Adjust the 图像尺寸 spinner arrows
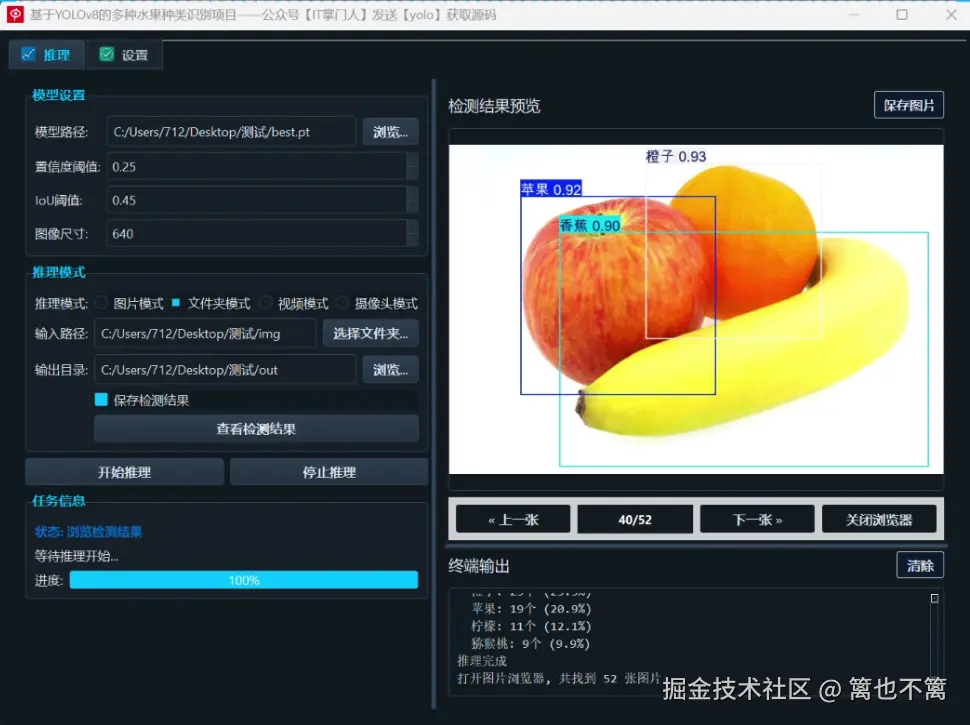 pyautogui.click(x=413, y=233)
